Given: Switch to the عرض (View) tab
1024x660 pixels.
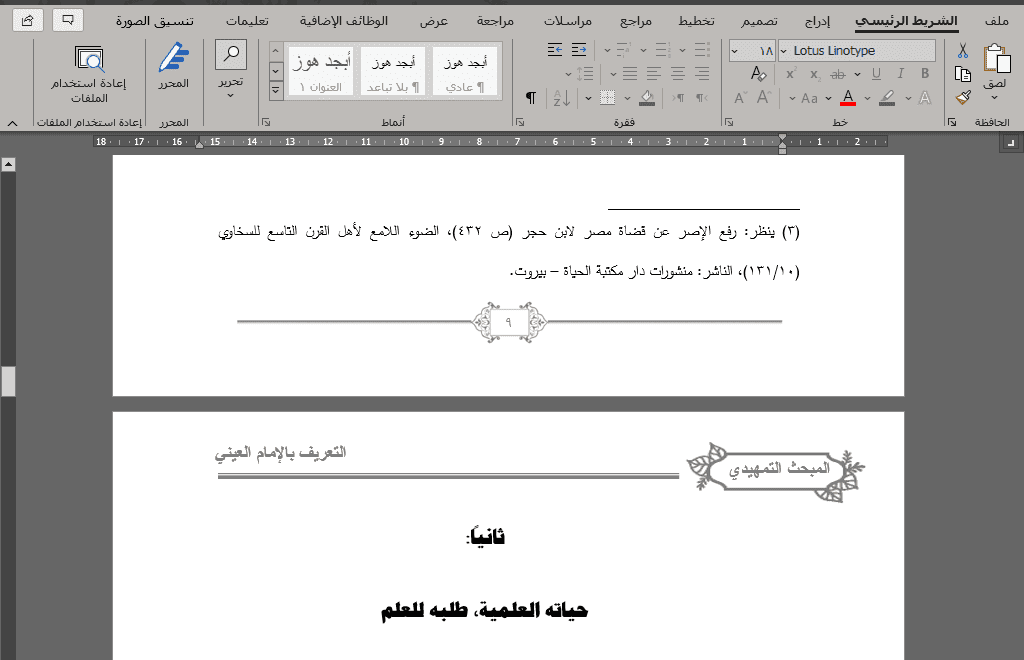Looking at the screenshot, I should click(434, 21).
